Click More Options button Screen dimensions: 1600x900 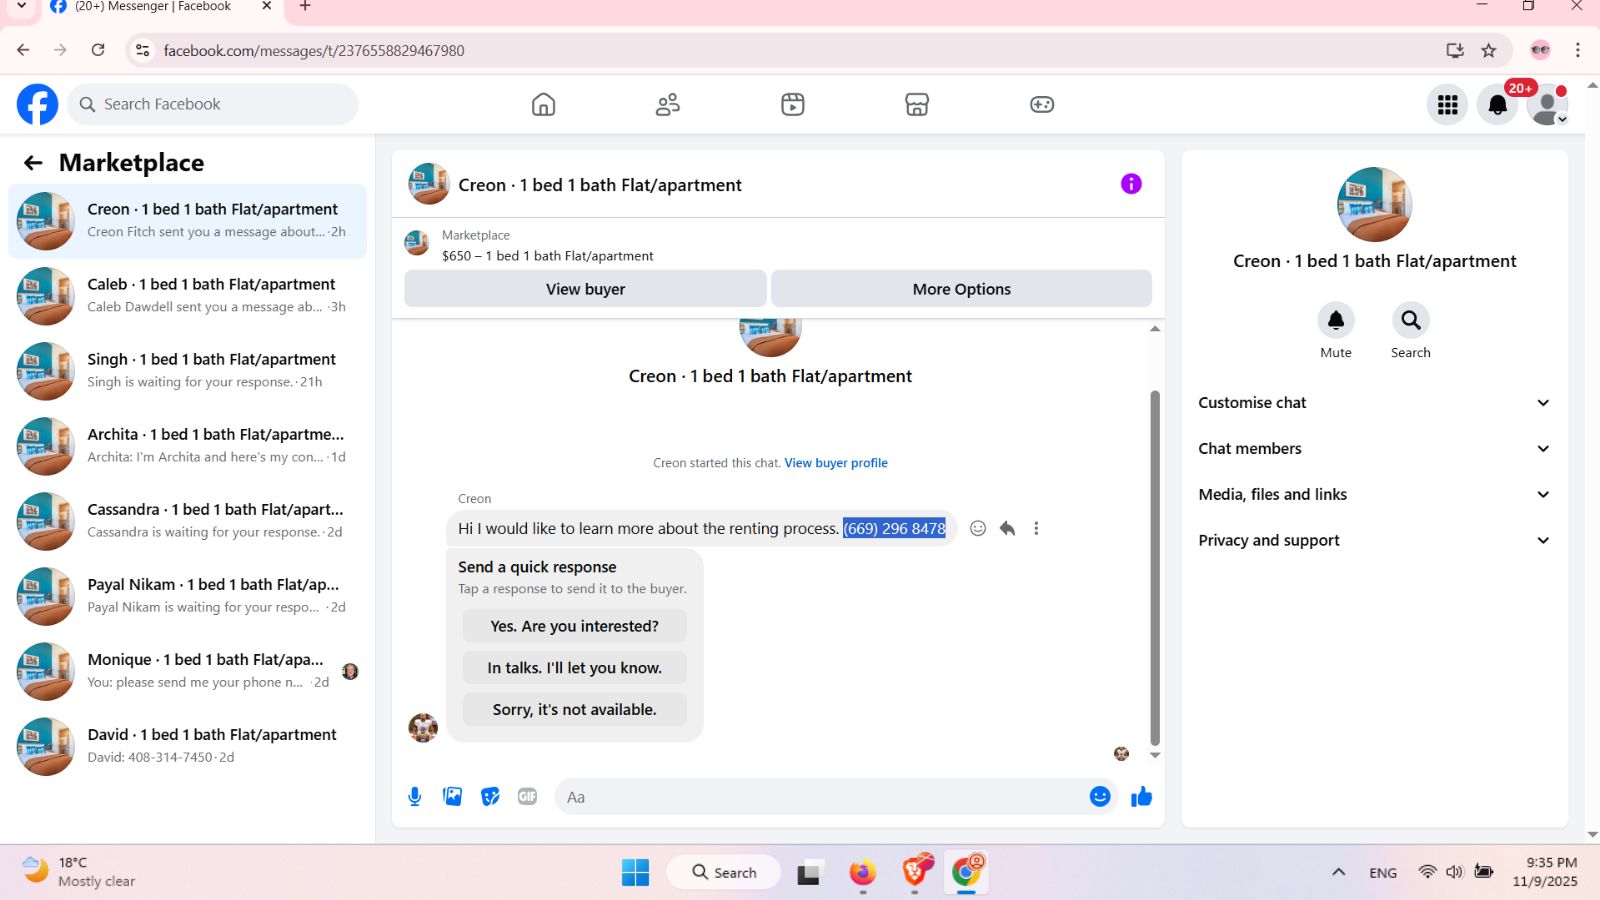[961, 289]
